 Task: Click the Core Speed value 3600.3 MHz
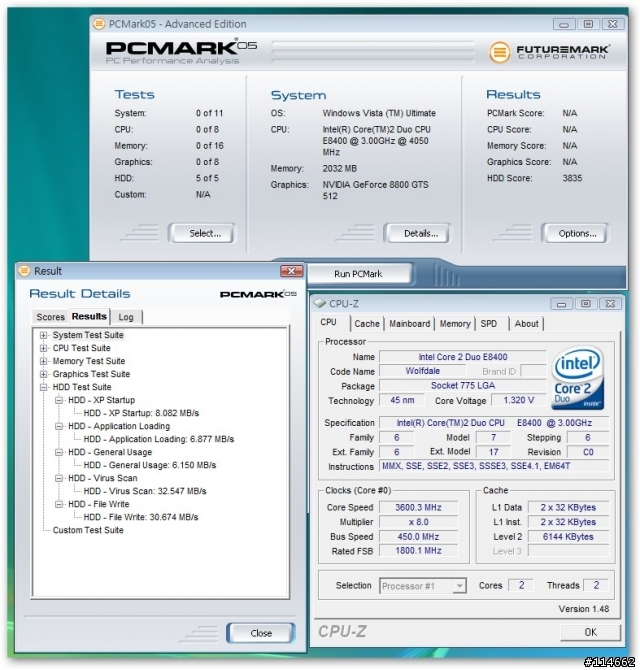[418, 507]
